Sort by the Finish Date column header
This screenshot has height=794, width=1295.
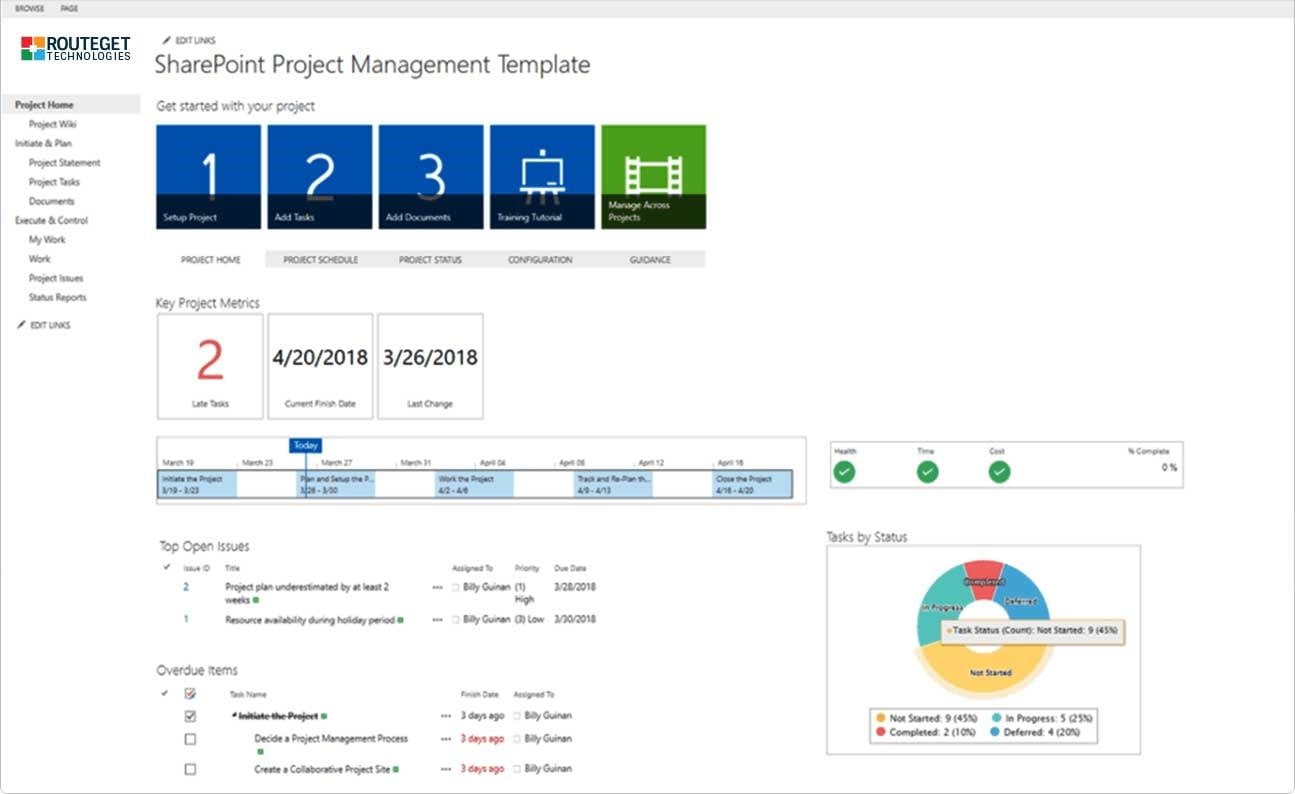pos(479,694)
